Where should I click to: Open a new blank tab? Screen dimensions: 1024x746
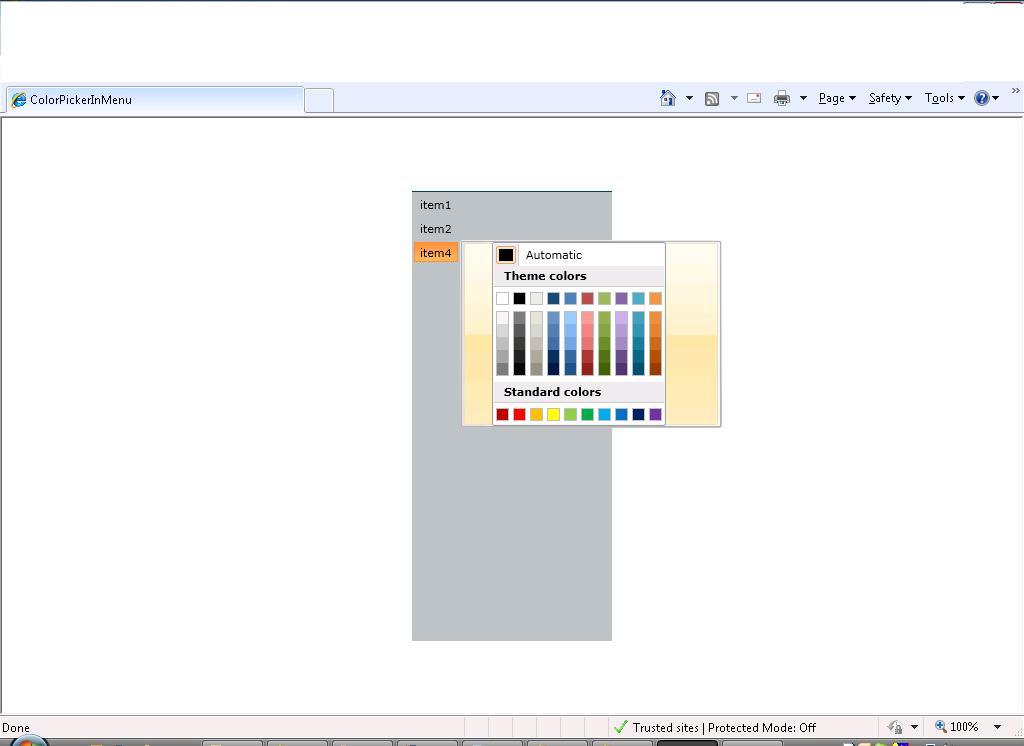[319, 101]
